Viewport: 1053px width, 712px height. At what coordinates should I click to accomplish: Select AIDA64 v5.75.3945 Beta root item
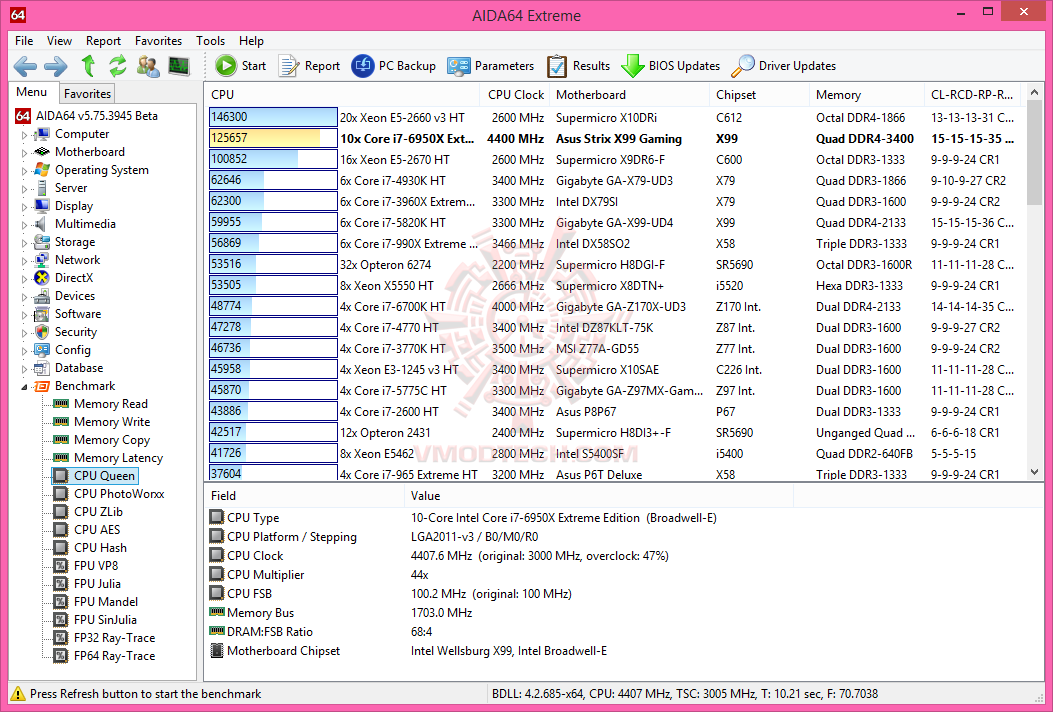86,116
